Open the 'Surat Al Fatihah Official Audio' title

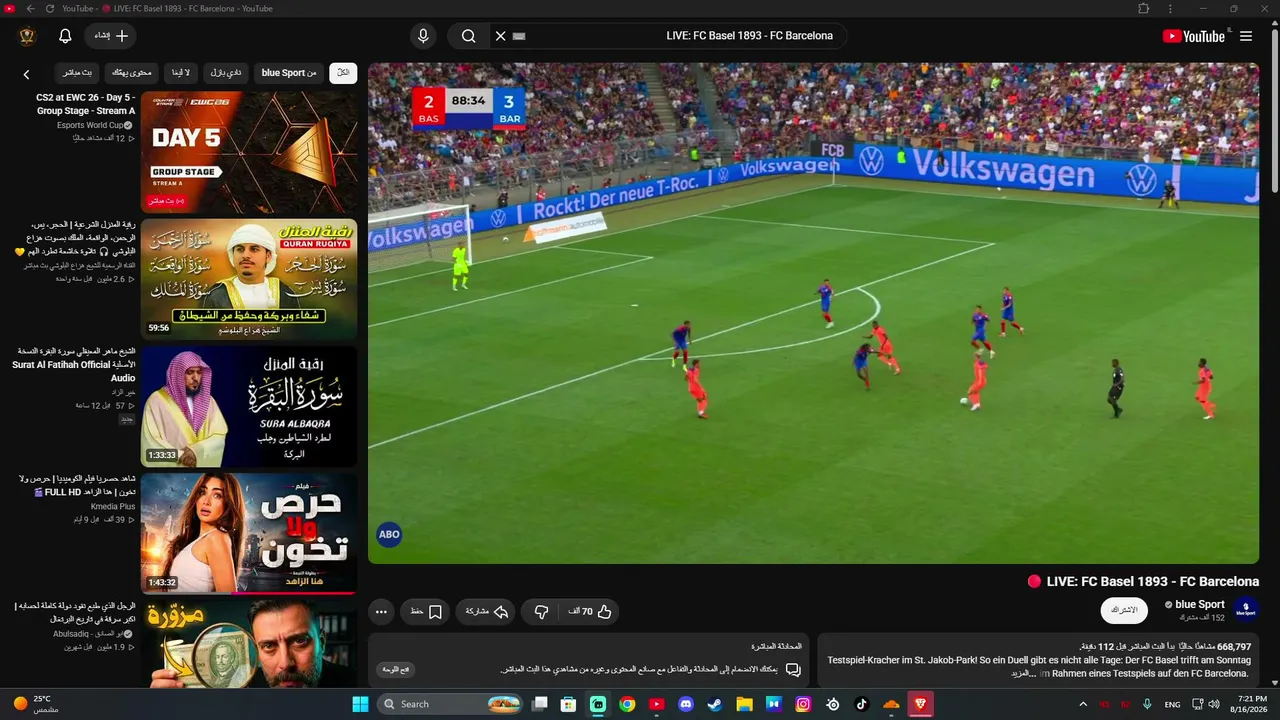pyautogui.click(x=73, y=365)
